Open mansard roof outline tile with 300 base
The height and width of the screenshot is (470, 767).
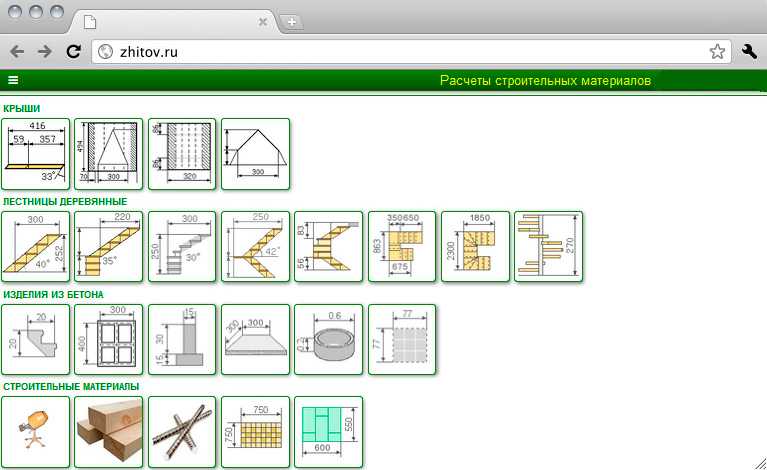click(255, 154)
